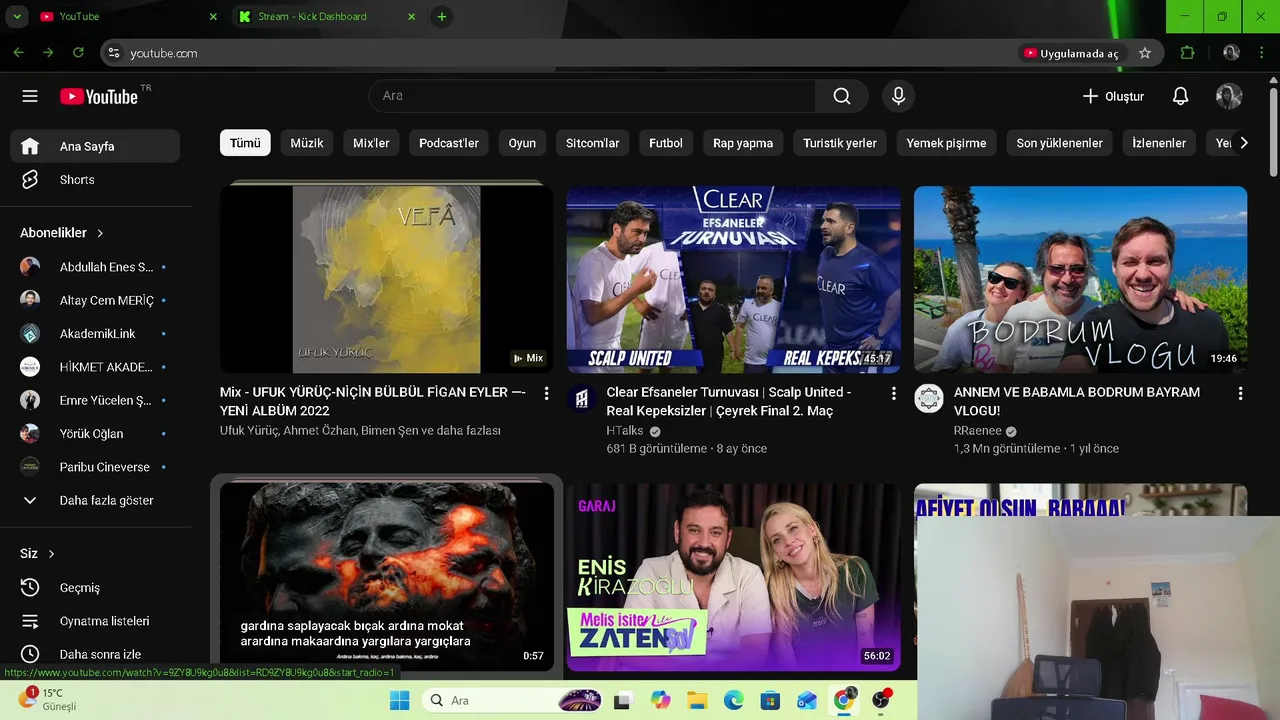Open Microsoft Edge from the taskbar
Image resolution: width=1280 pixels, height=720 pixels.
click(734, 700)
